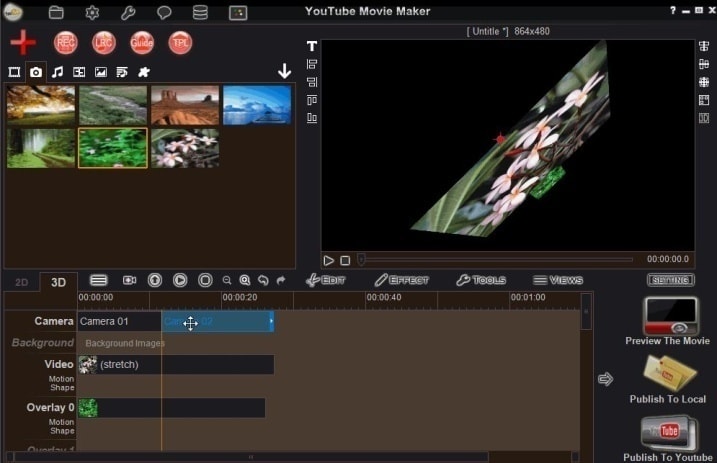The height and width of the screenshot is (463, 717).
Task: Click the down arrow add-to-timeline button
Action: pyautogui.click(x=284, y=71)
